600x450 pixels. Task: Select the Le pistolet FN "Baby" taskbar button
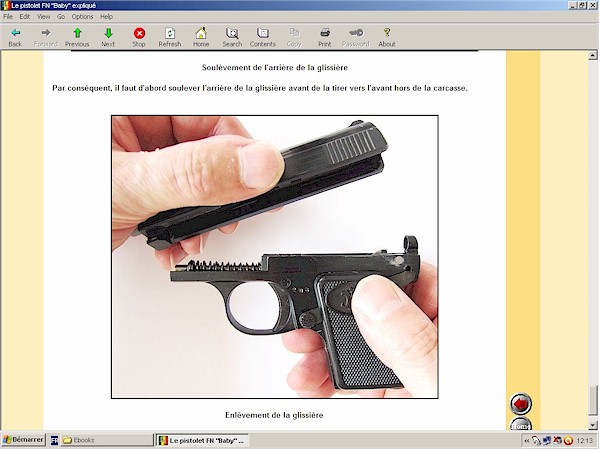tap(203, 440)
